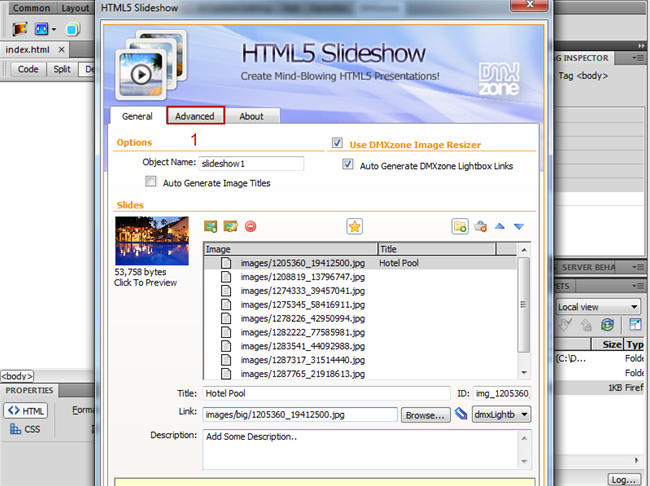Move slide down with blue down arrow
Screen dimensions: 650x486
click(x=519, y=226)
